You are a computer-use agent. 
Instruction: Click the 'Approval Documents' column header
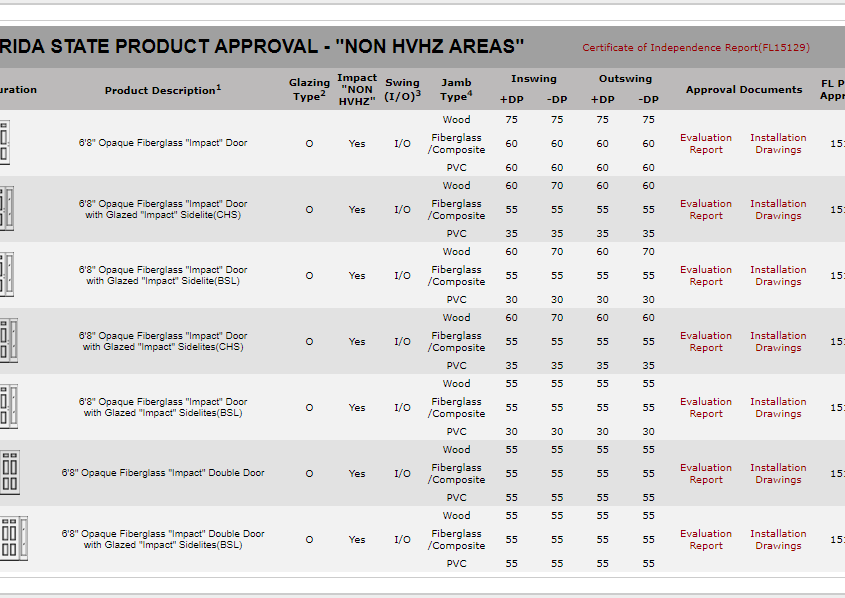[744, 89]
